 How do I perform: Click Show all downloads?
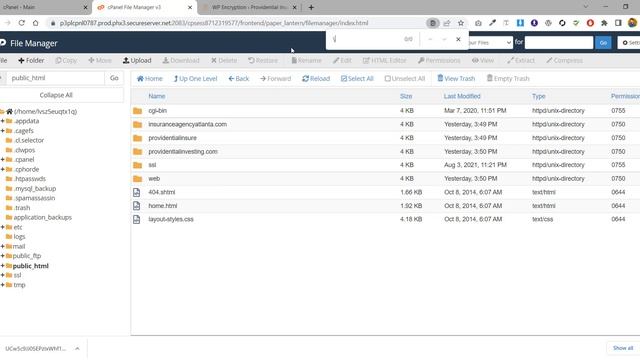(x=623, y=348)
